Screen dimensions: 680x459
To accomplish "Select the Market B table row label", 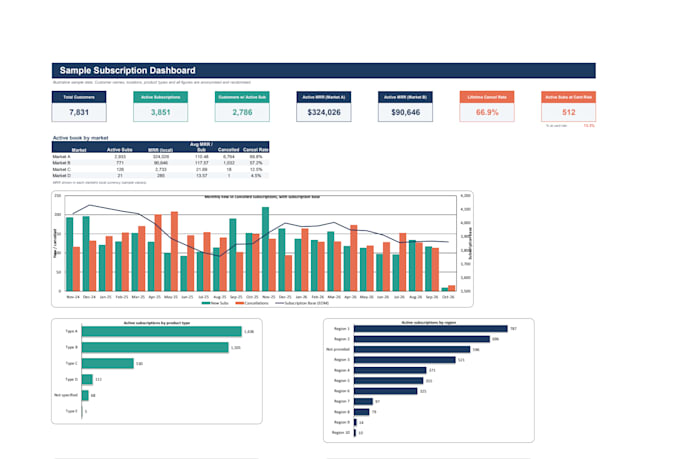I will pyautogui.click(x=62, y=163).
